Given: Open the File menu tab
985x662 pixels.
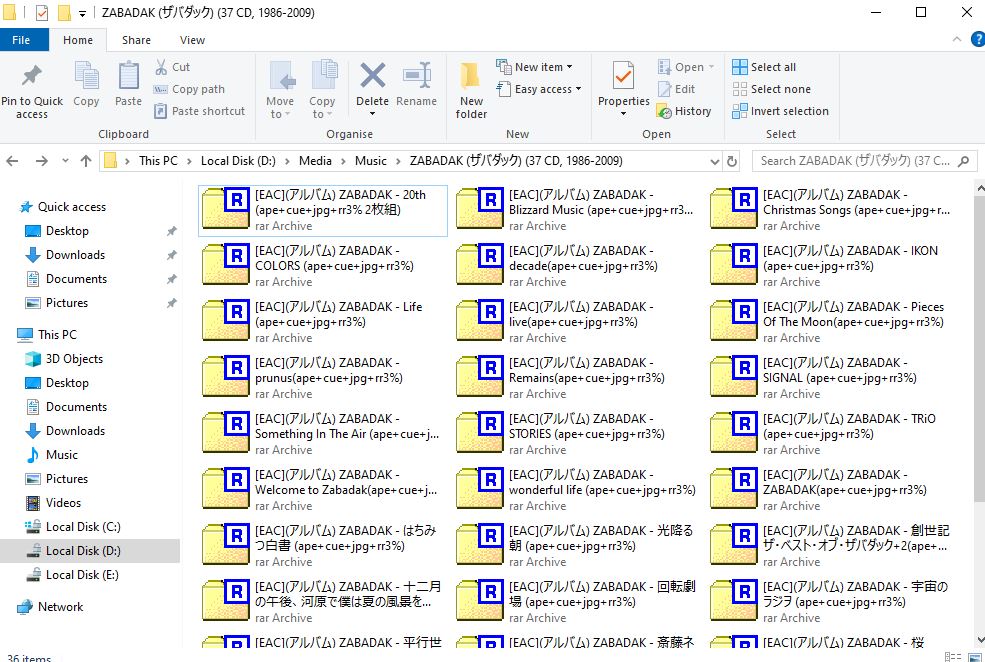Looking at the screenshot, I should click(x=21, y=40).
